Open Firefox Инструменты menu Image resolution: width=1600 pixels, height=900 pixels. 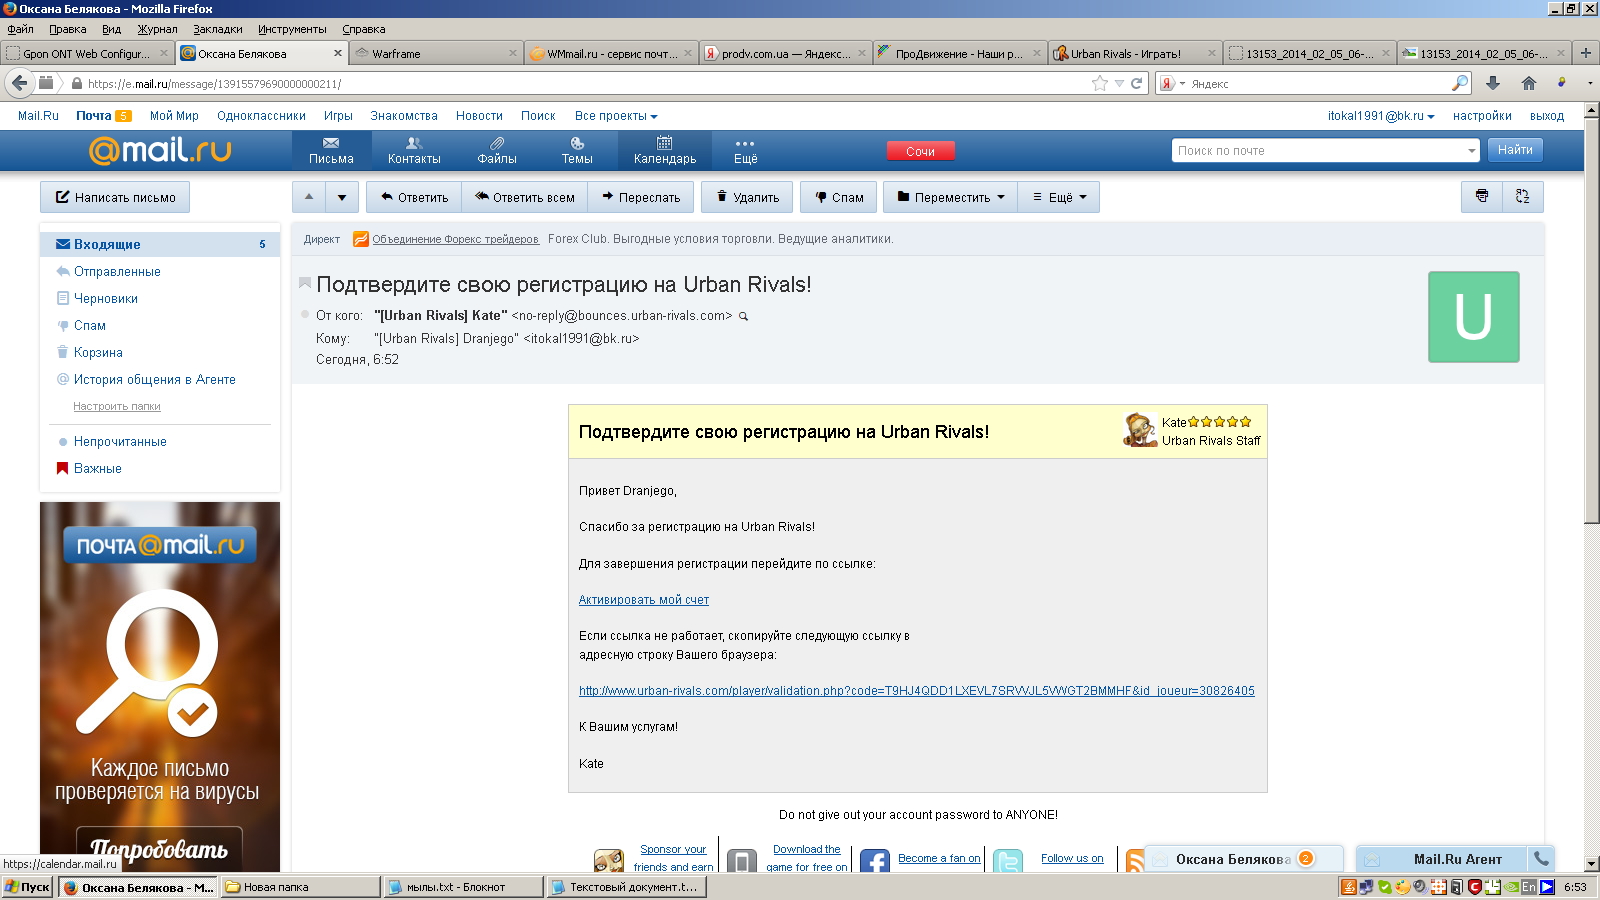click(292, 29)
